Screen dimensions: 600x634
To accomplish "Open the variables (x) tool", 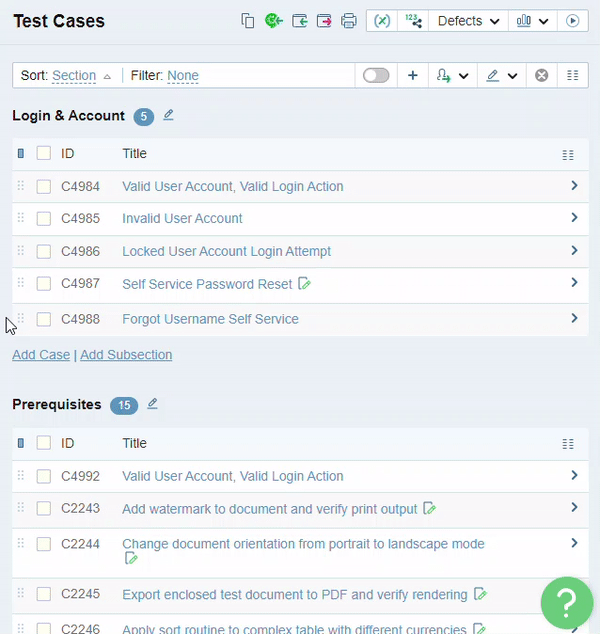I will click(382, 21).
